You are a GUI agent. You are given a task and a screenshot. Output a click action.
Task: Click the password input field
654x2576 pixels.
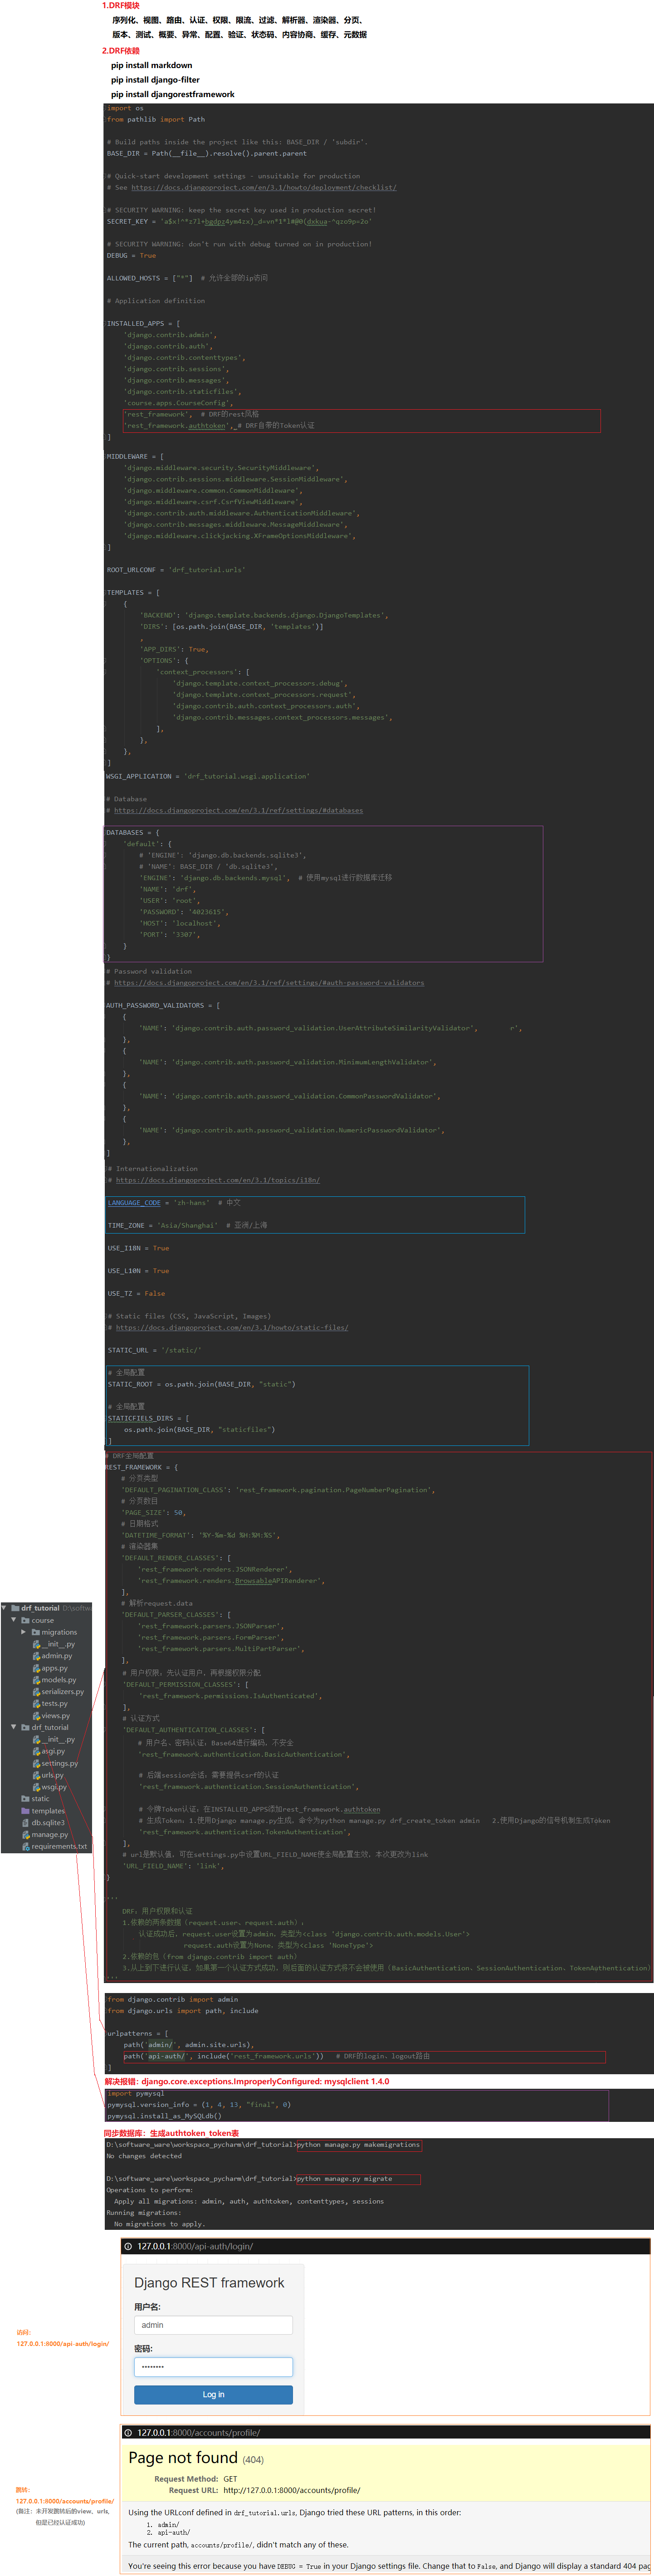(x=213, y=2367)
